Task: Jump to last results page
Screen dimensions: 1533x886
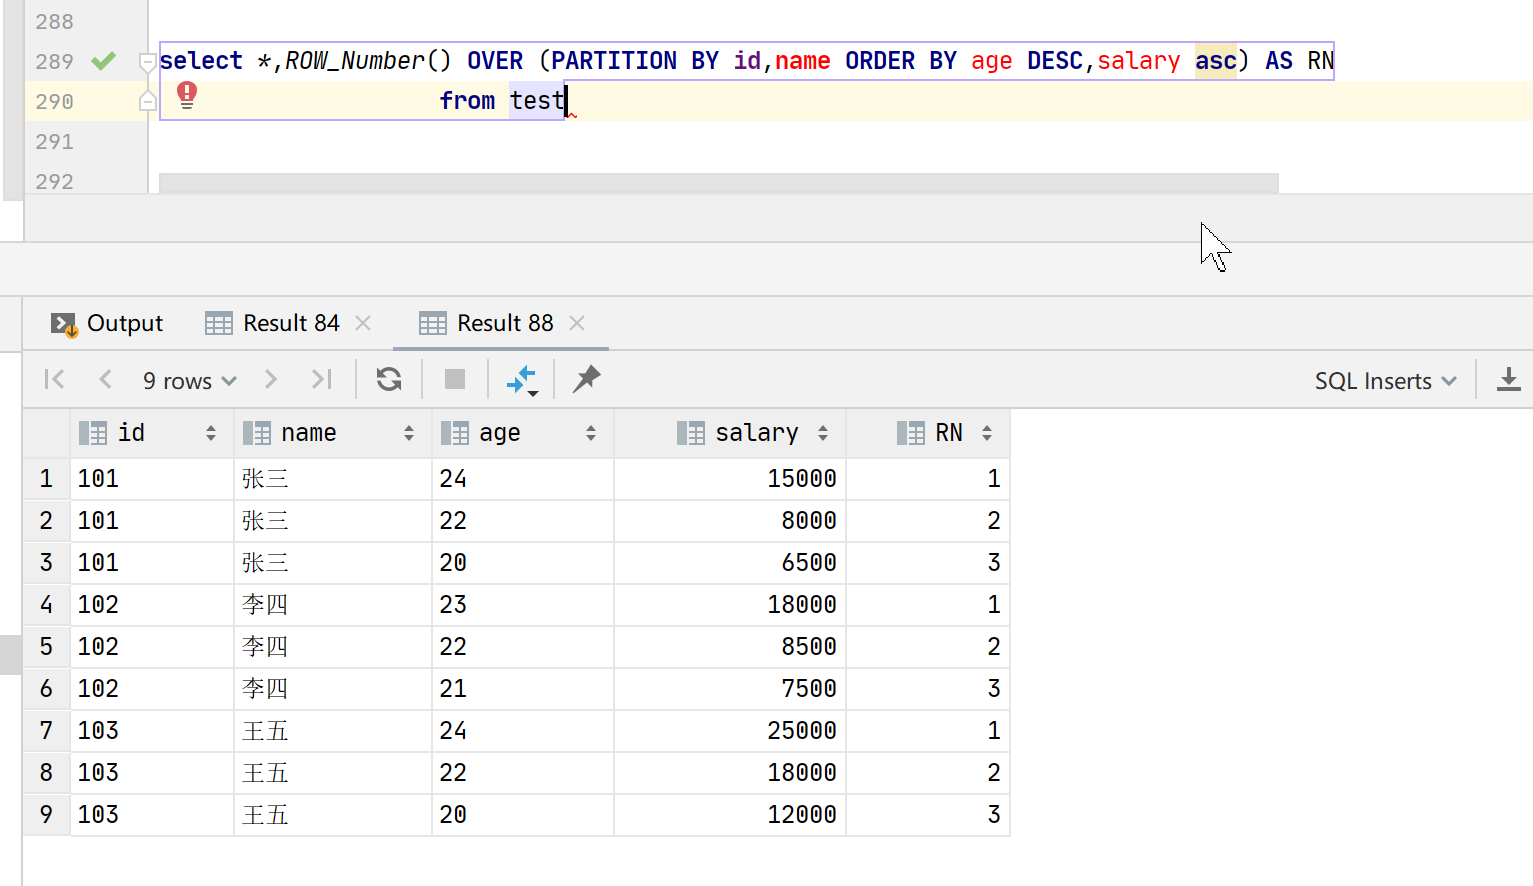Action: pyautogui.click(x=321, y=379)
